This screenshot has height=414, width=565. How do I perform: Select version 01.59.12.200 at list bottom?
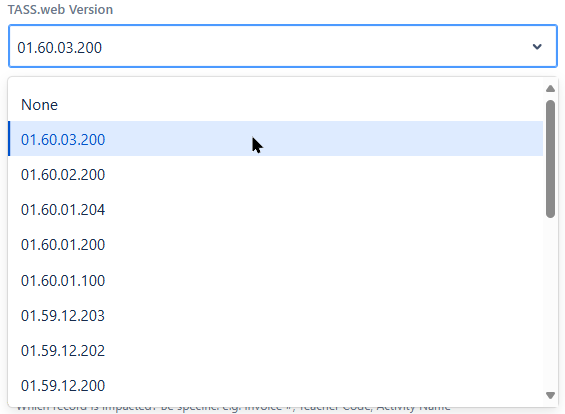click(275, 386)
